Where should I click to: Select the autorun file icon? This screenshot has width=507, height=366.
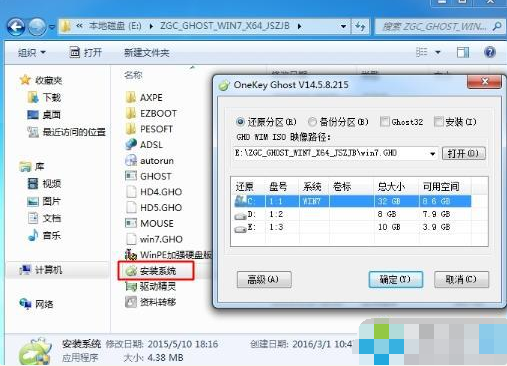coord(131,160)
